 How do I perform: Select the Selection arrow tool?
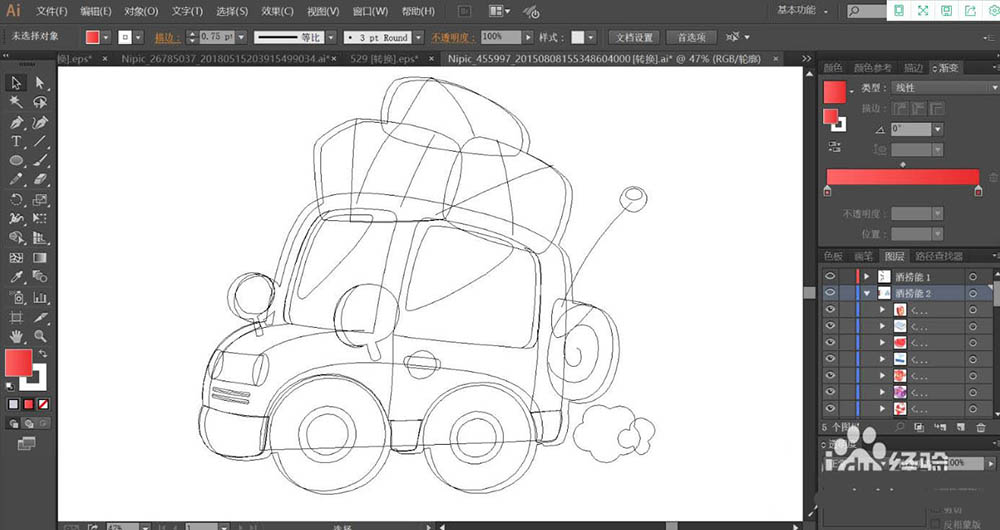point(17,83)
